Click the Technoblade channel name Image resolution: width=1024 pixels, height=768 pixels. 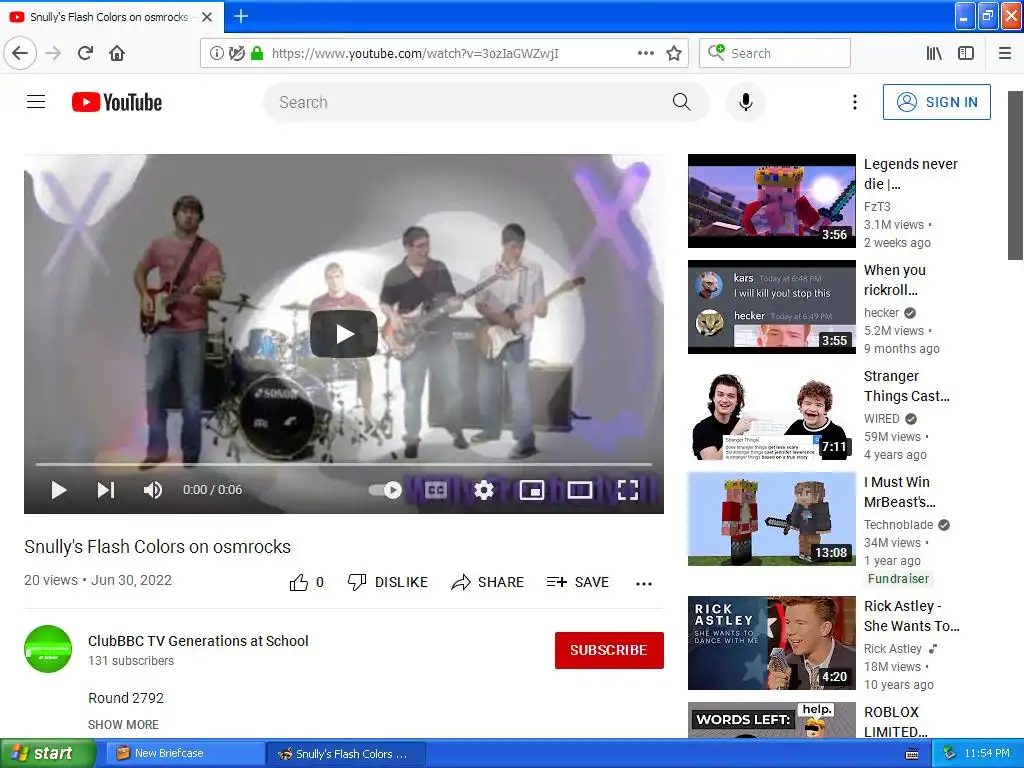[898, 524]
